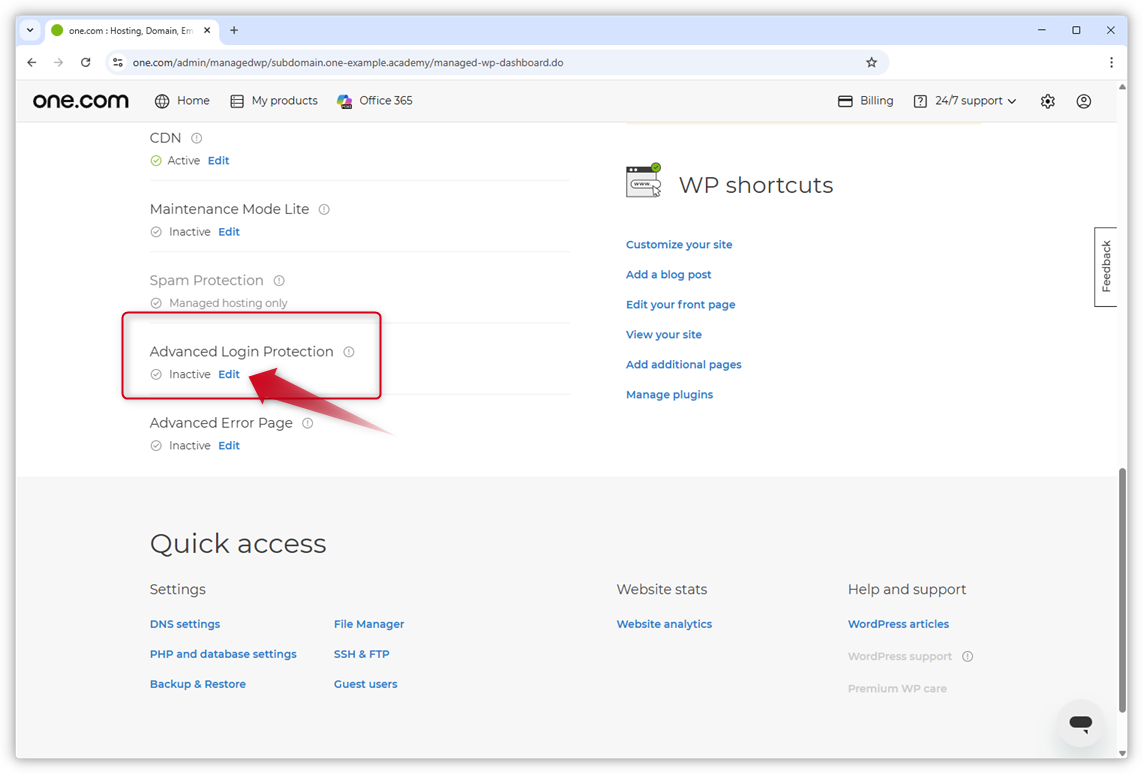This screenshot has width=1143, height=774.
Task: Edit the CDN setting
Action: click(218, 160)
